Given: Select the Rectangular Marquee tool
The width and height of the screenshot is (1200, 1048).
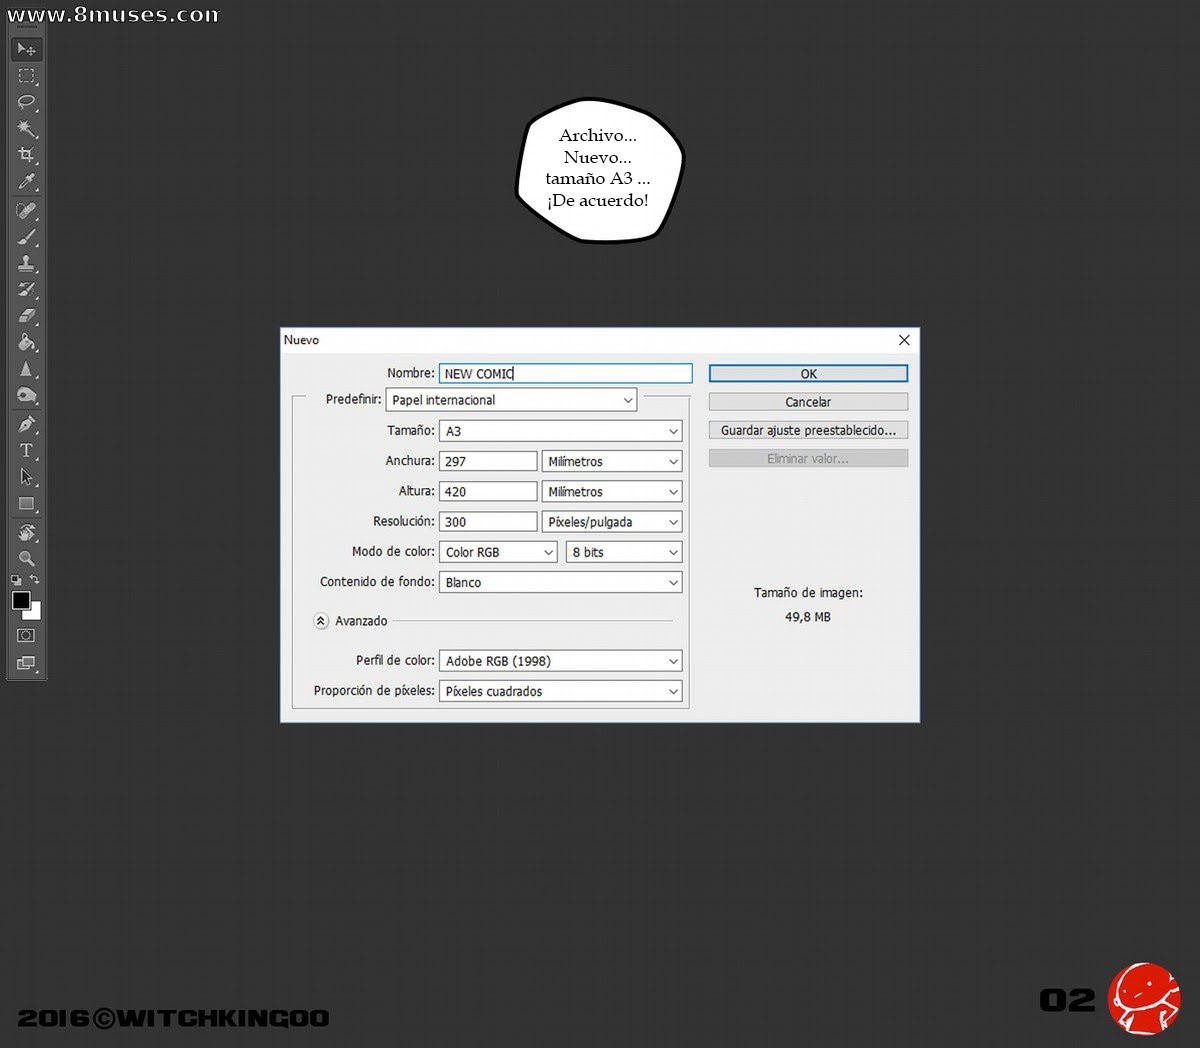Looking at the screenshot, I should [27, 76].
